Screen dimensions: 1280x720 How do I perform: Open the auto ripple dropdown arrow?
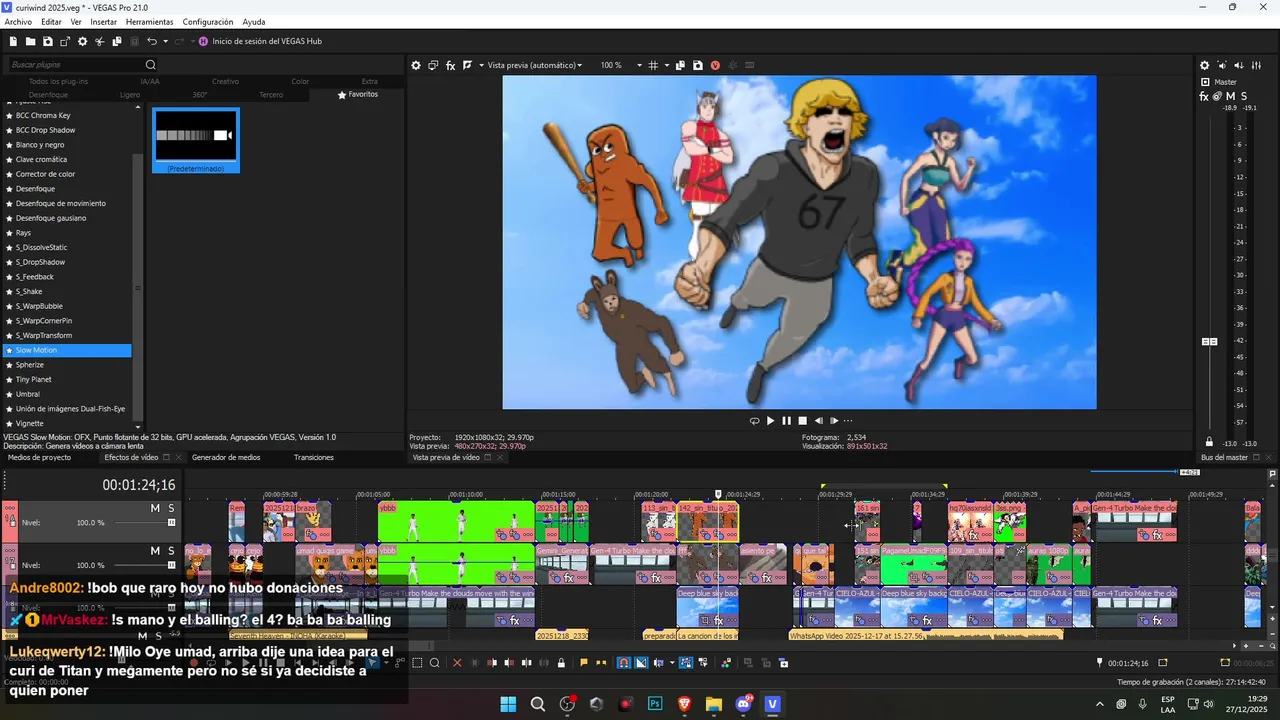click(x=672, y=663)
